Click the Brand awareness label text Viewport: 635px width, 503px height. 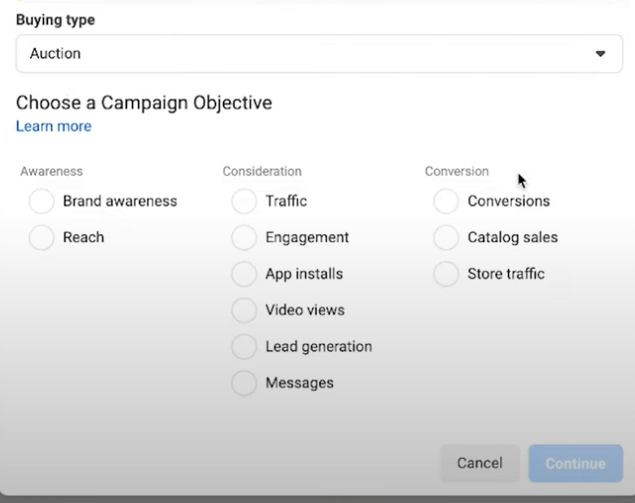[x=120, y=201]
